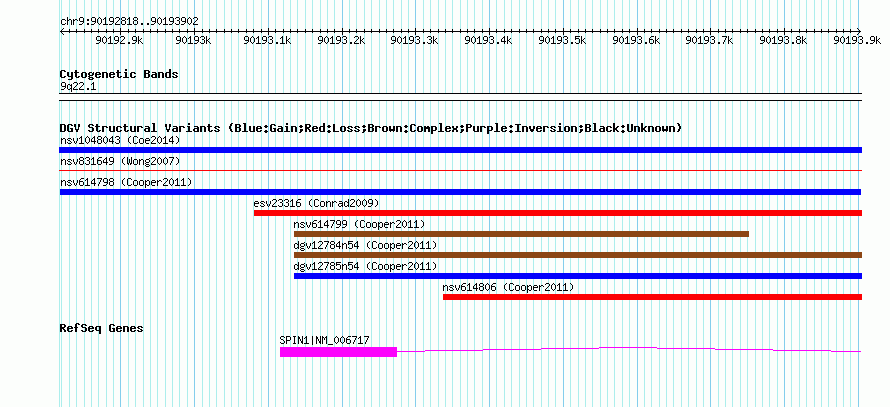Select the dgv12785n54 (Cooper2011) label

pos(366,266)
